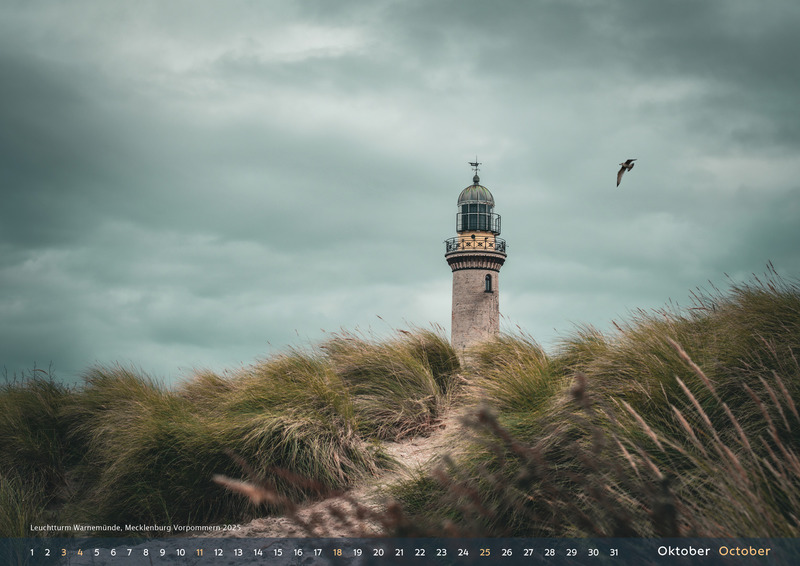Click the small window on lighthouse tower
800x566 pixels.
(488, 283)
